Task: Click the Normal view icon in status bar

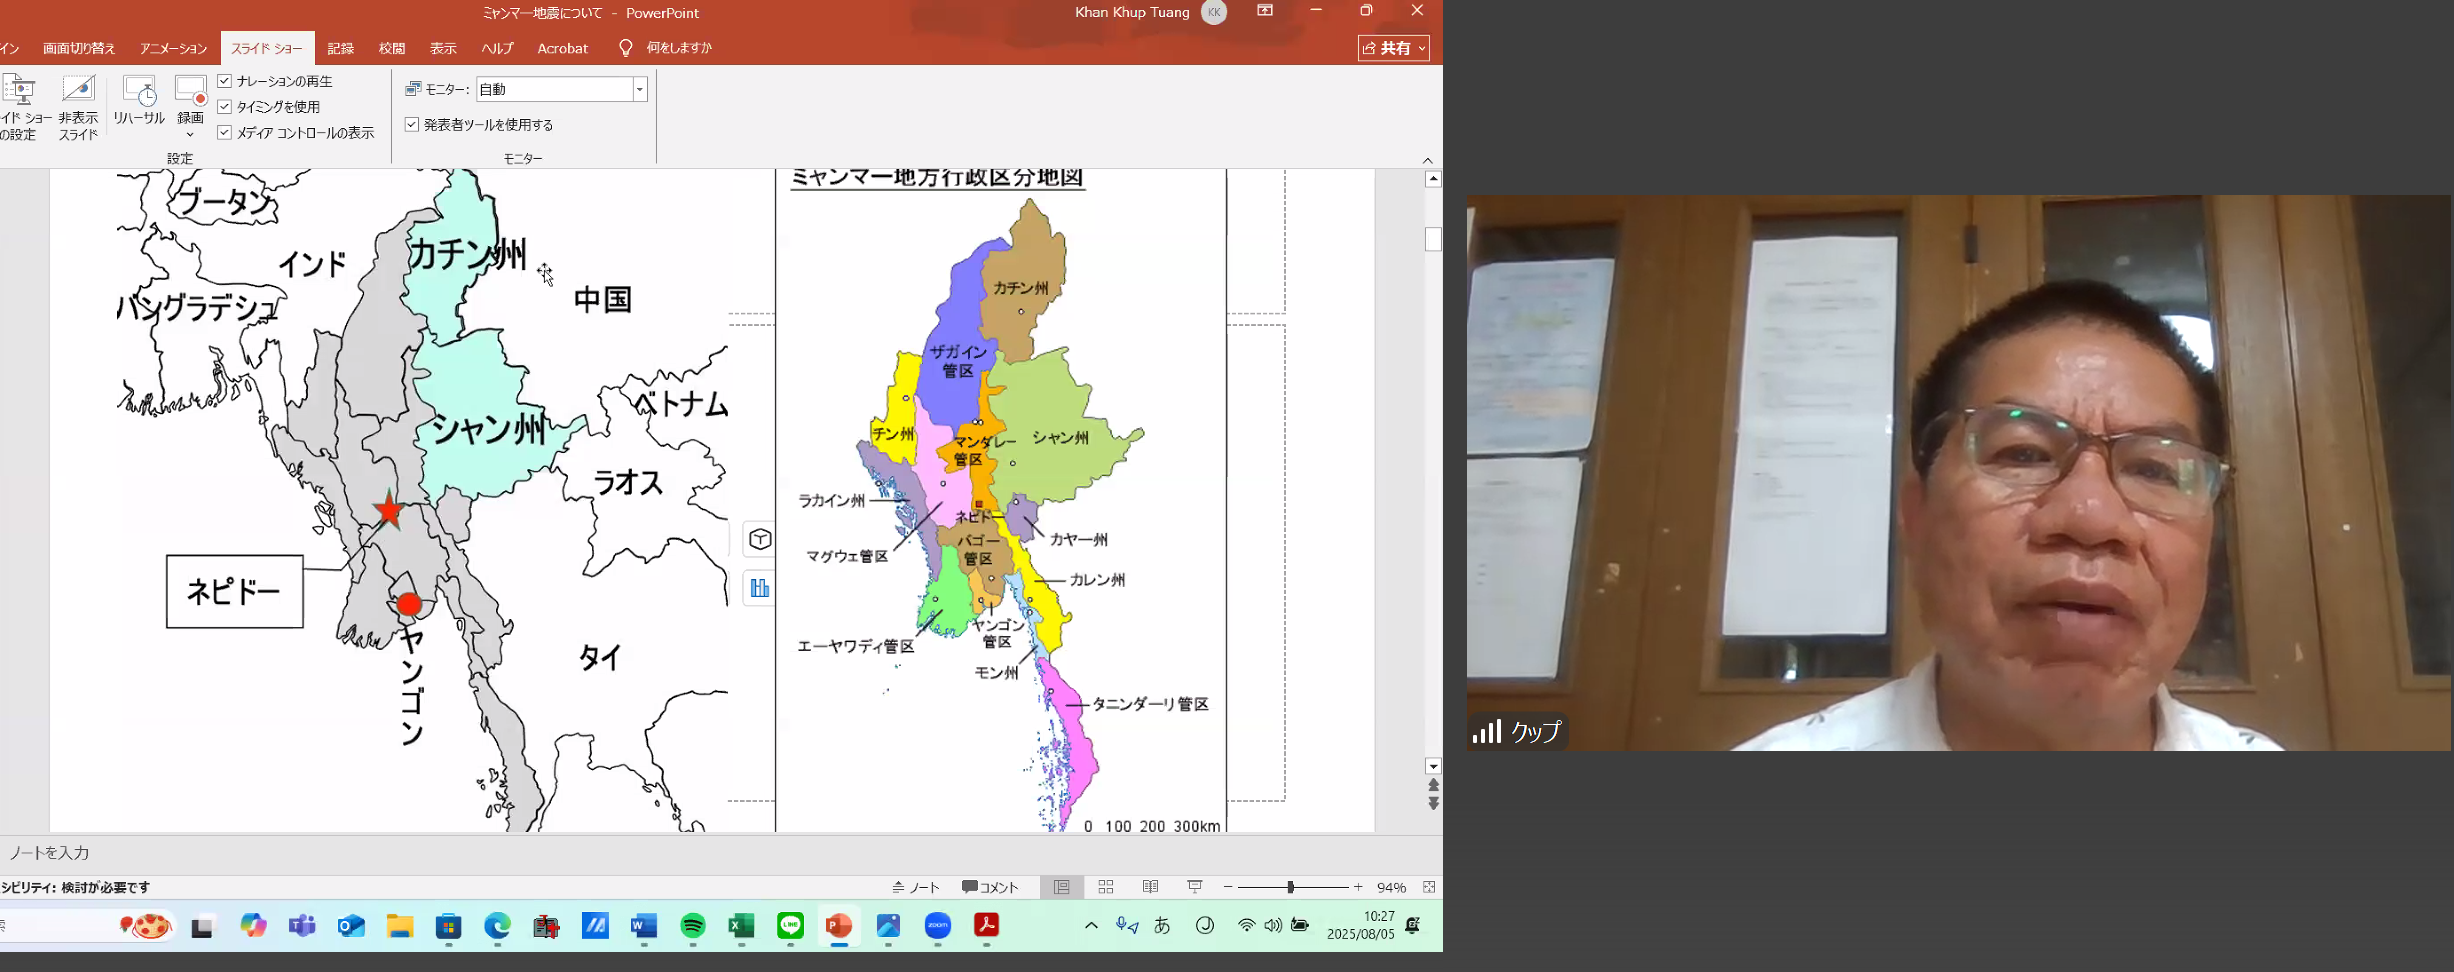Action: click(1061, 887)
